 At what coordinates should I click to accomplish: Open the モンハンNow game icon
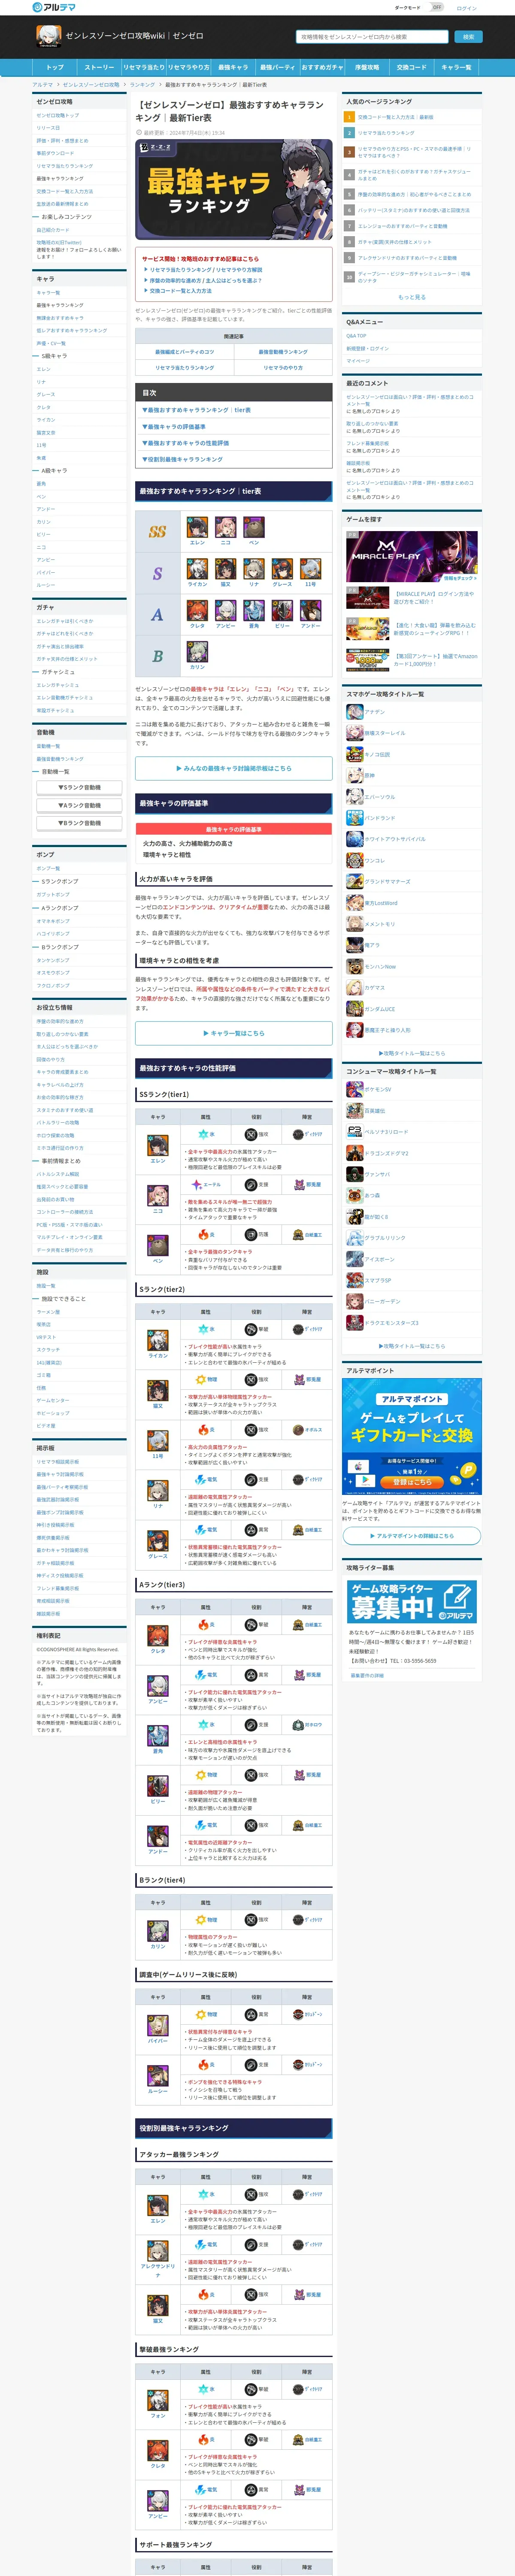pos(354,966)
